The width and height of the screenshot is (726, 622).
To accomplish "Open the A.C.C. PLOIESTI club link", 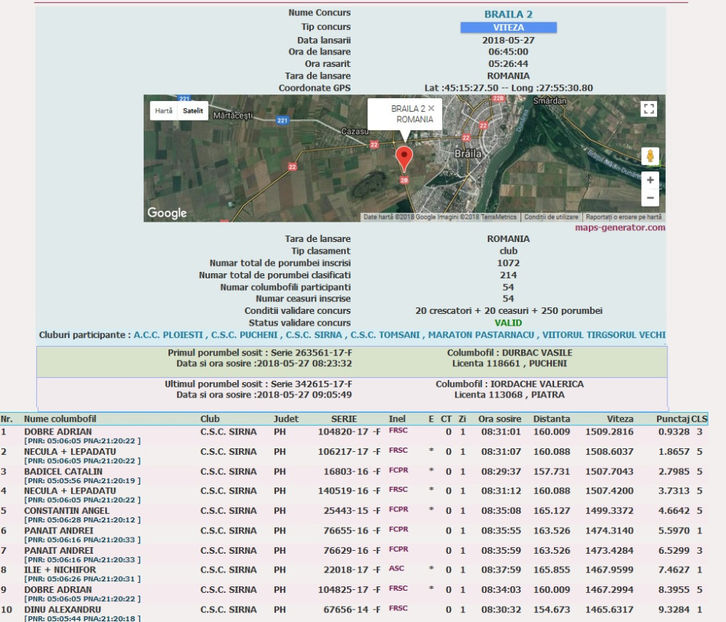I will (x=170, y=335).
